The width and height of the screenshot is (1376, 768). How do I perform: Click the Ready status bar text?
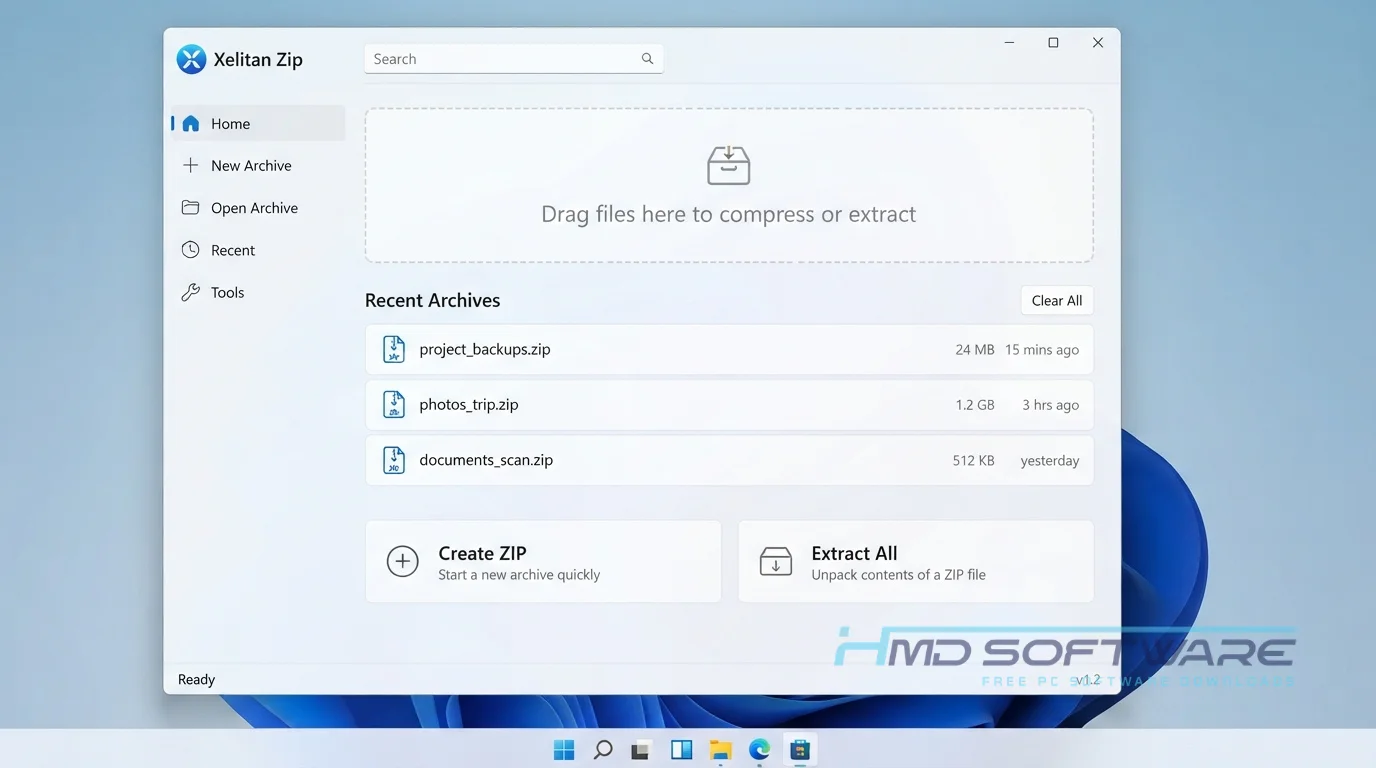click(196, 680)
